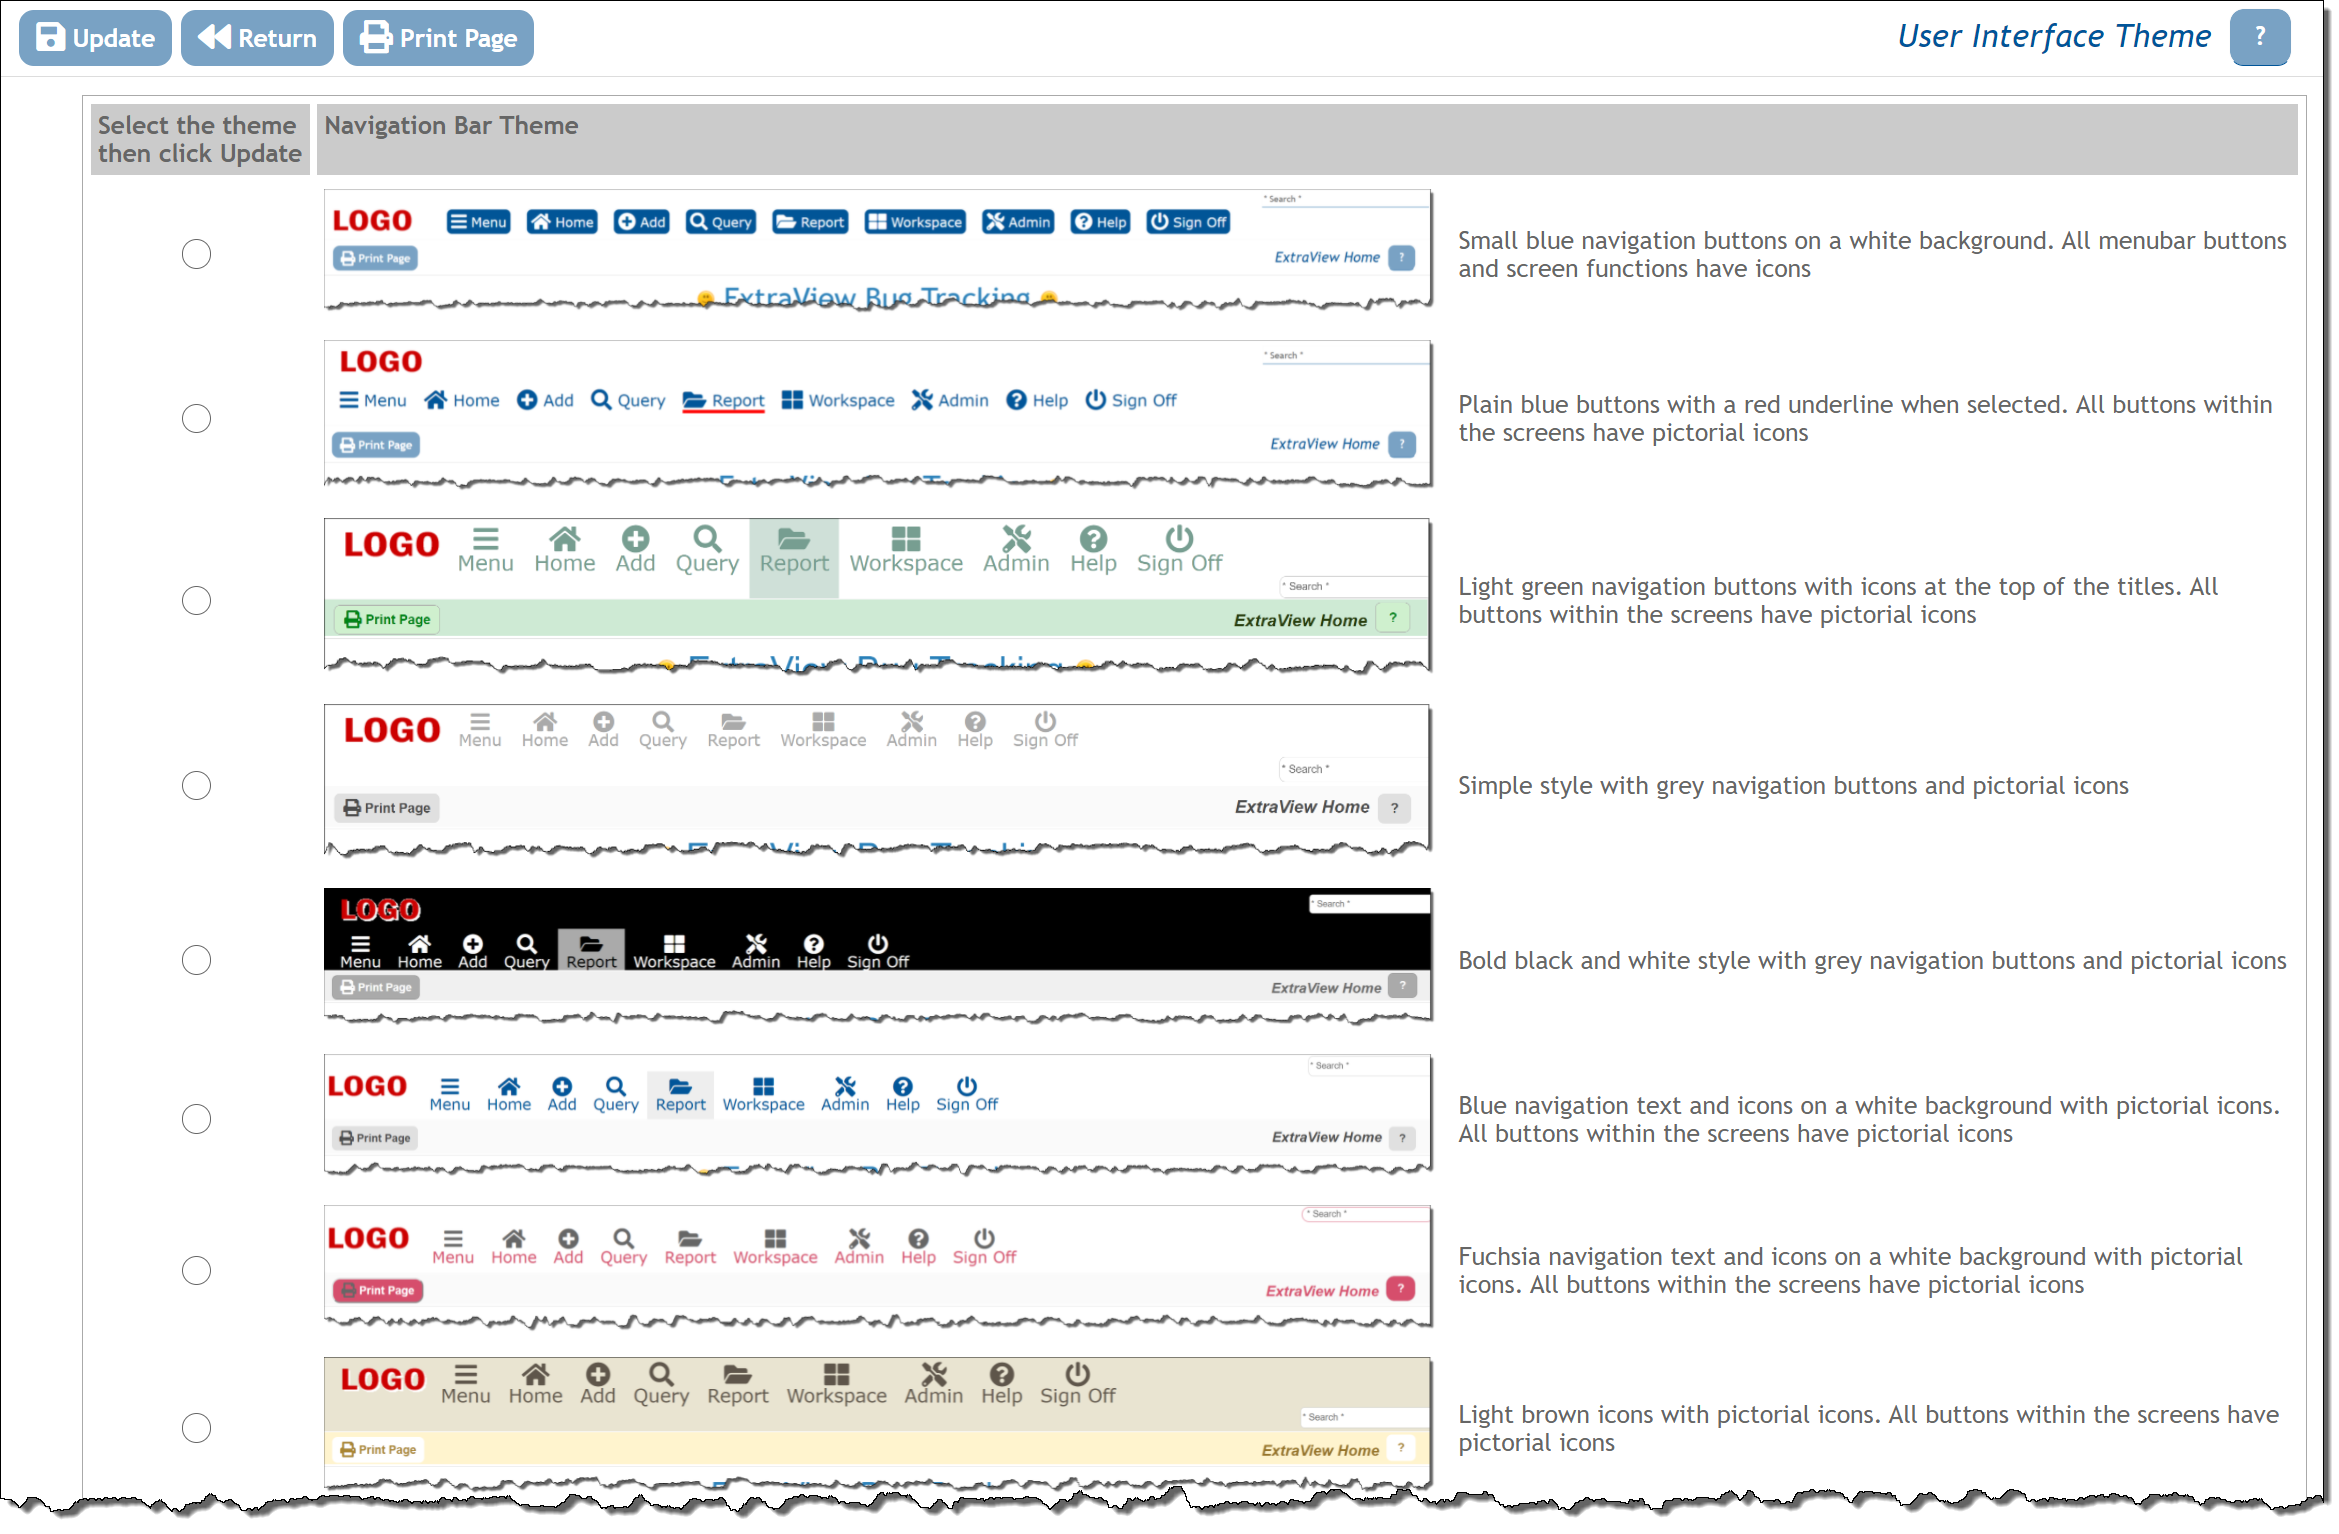This screenshot has height=1534, width=2339.
Task: Click Help icon in green theme preview
Action: 1093,539
